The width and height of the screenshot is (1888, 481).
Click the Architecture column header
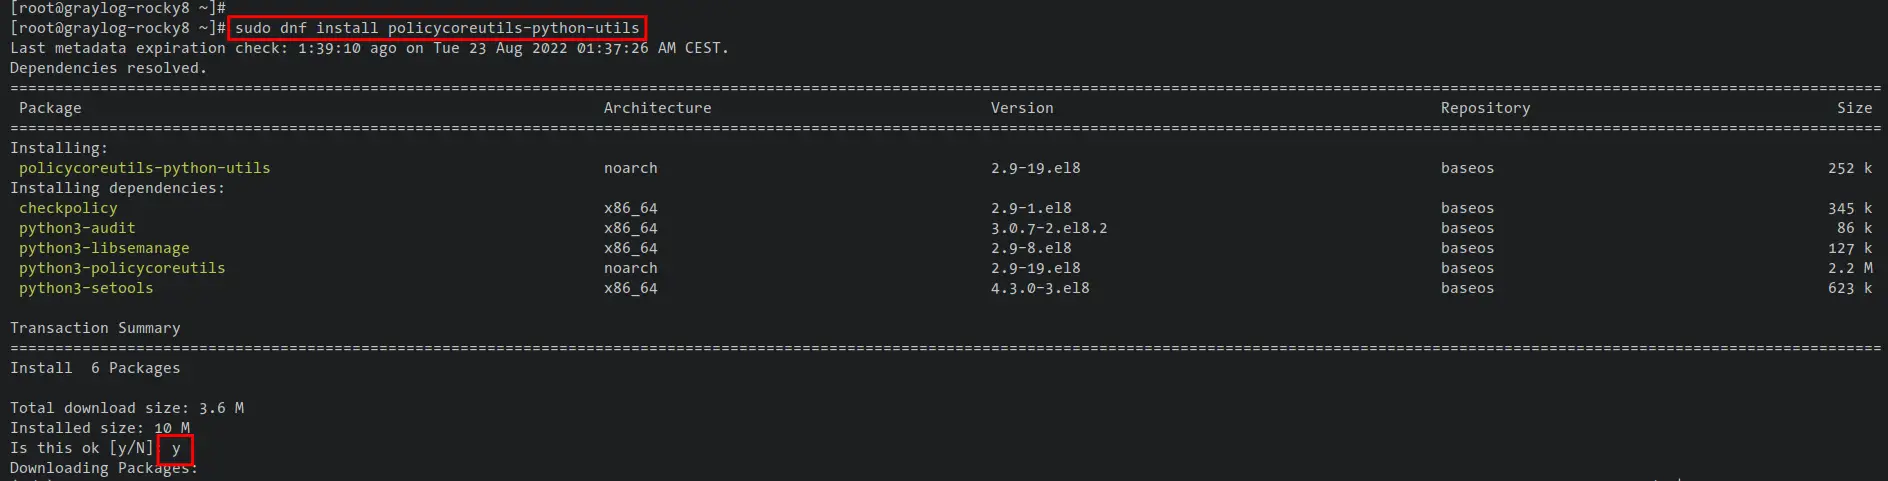(x=658, y=108)
